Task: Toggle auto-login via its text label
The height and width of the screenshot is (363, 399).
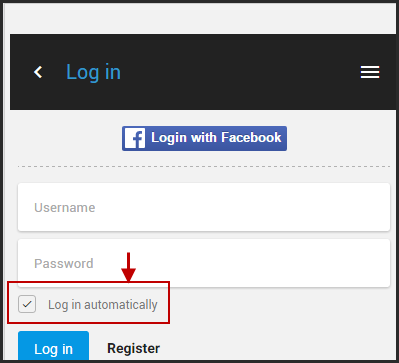Action: pyautogui.click(x=103, y=305)
